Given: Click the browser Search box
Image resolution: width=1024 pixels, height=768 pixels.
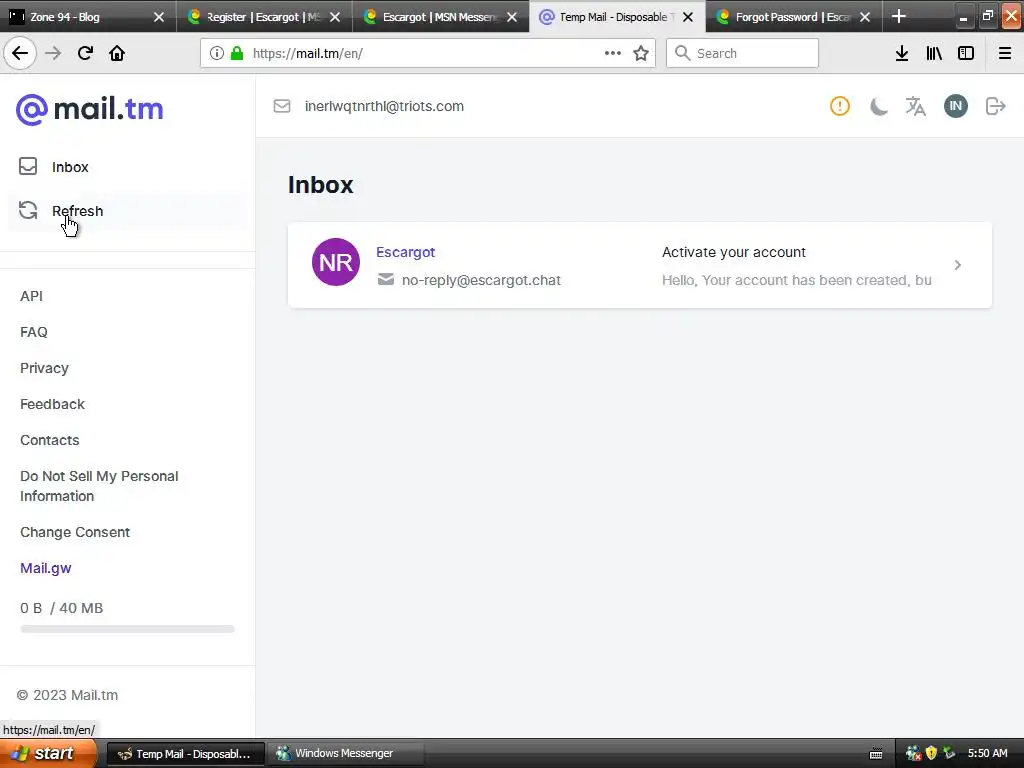Looking at the screenshot, I should tap(743, 53).
